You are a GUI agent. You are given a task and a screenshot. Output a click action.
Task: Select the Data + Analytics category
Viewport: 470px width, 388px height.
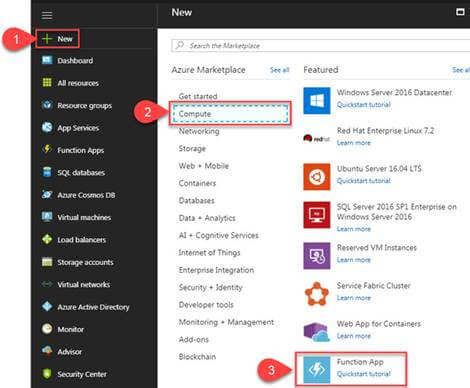207,218
